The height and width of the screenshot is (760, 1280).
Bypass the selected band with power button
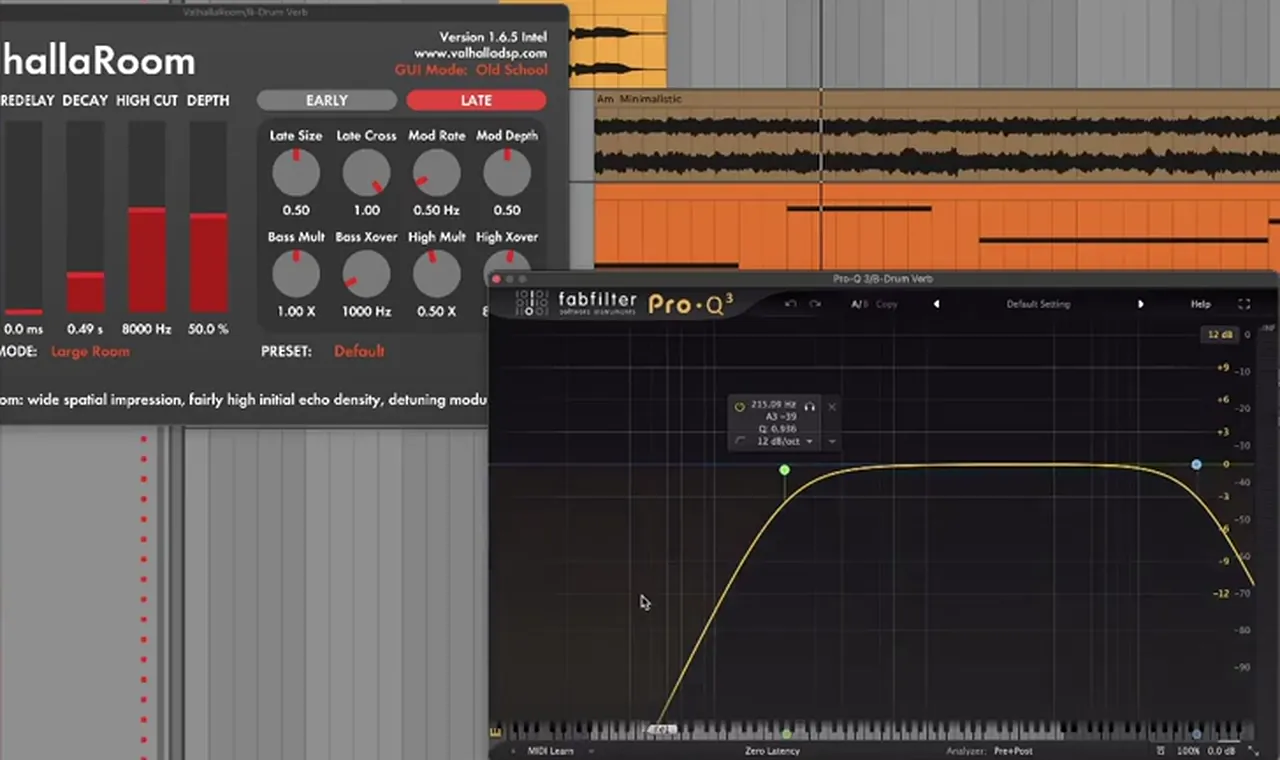740,407
